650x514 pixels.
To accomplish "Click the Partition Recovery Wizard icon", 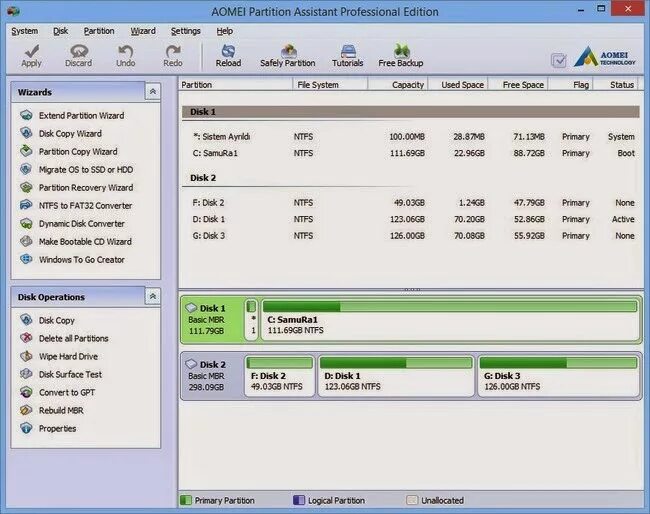I will tap(27, 187).
